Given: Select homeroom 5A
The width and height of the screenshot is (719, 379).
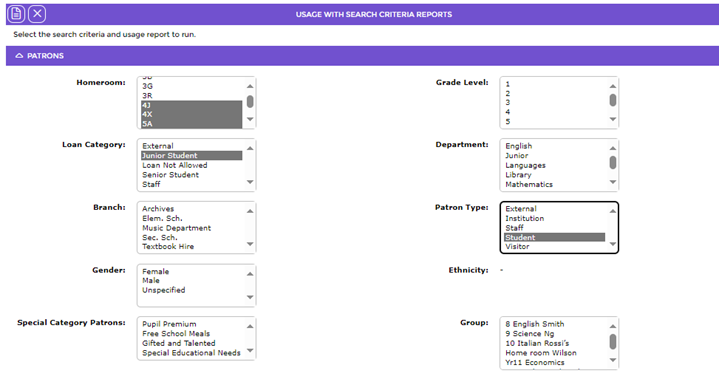Looking at the screenshot, I should click(192, 124).
